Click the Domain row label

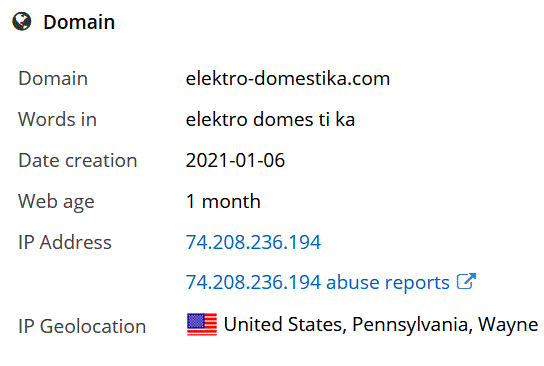53,78
